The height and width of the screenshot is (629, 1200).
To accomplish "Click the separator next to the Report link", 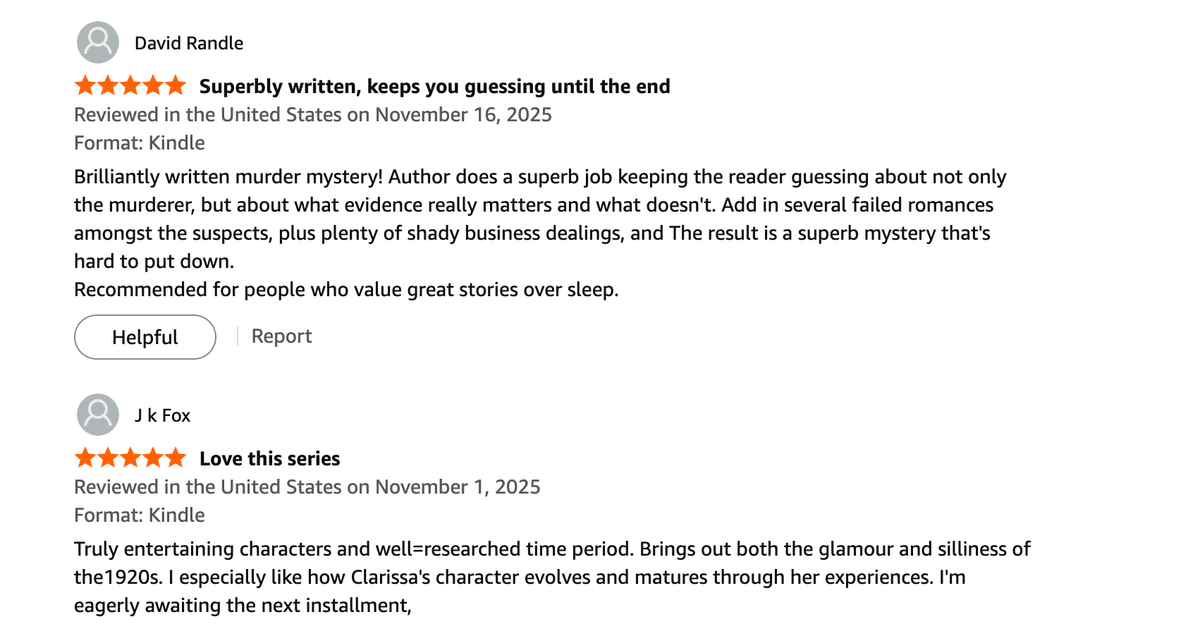I will [x=238, y=336].
